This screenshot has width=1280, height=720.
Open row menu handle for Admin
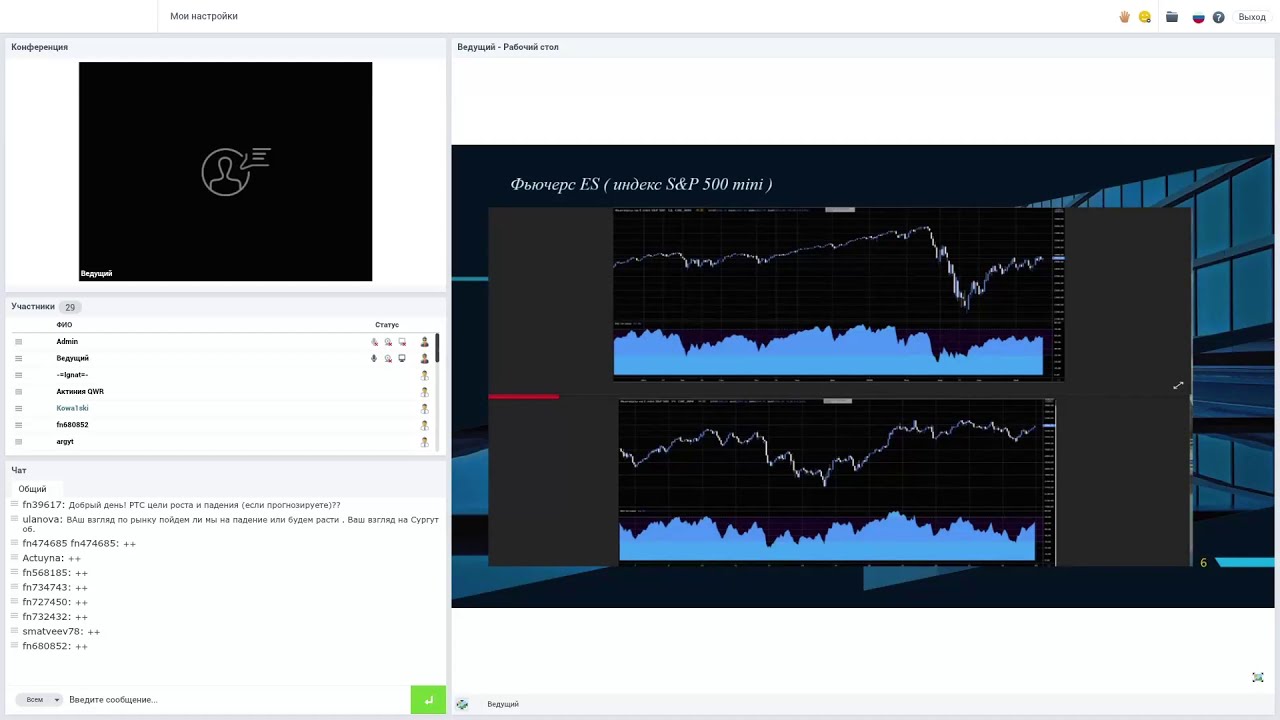pyautogui.click(x=18, y=342)
